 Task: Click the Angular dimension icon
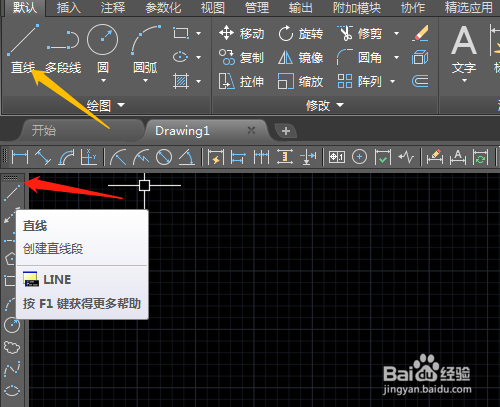tap(187, 157)
